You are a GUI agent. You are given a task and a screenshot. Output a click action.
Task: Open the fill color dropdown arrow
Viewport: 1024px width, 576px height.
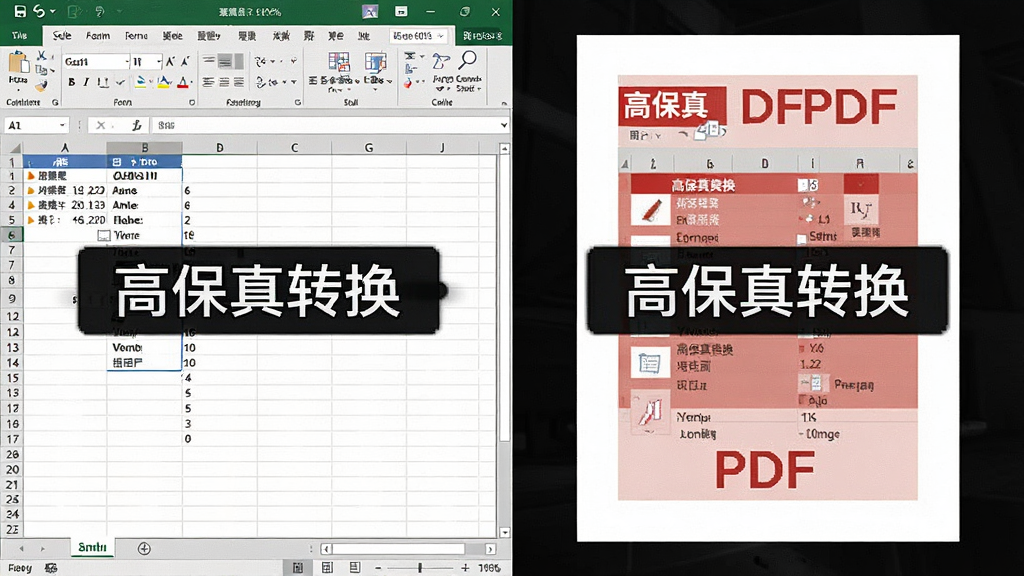pyautogui.click(x=151, y=82)
